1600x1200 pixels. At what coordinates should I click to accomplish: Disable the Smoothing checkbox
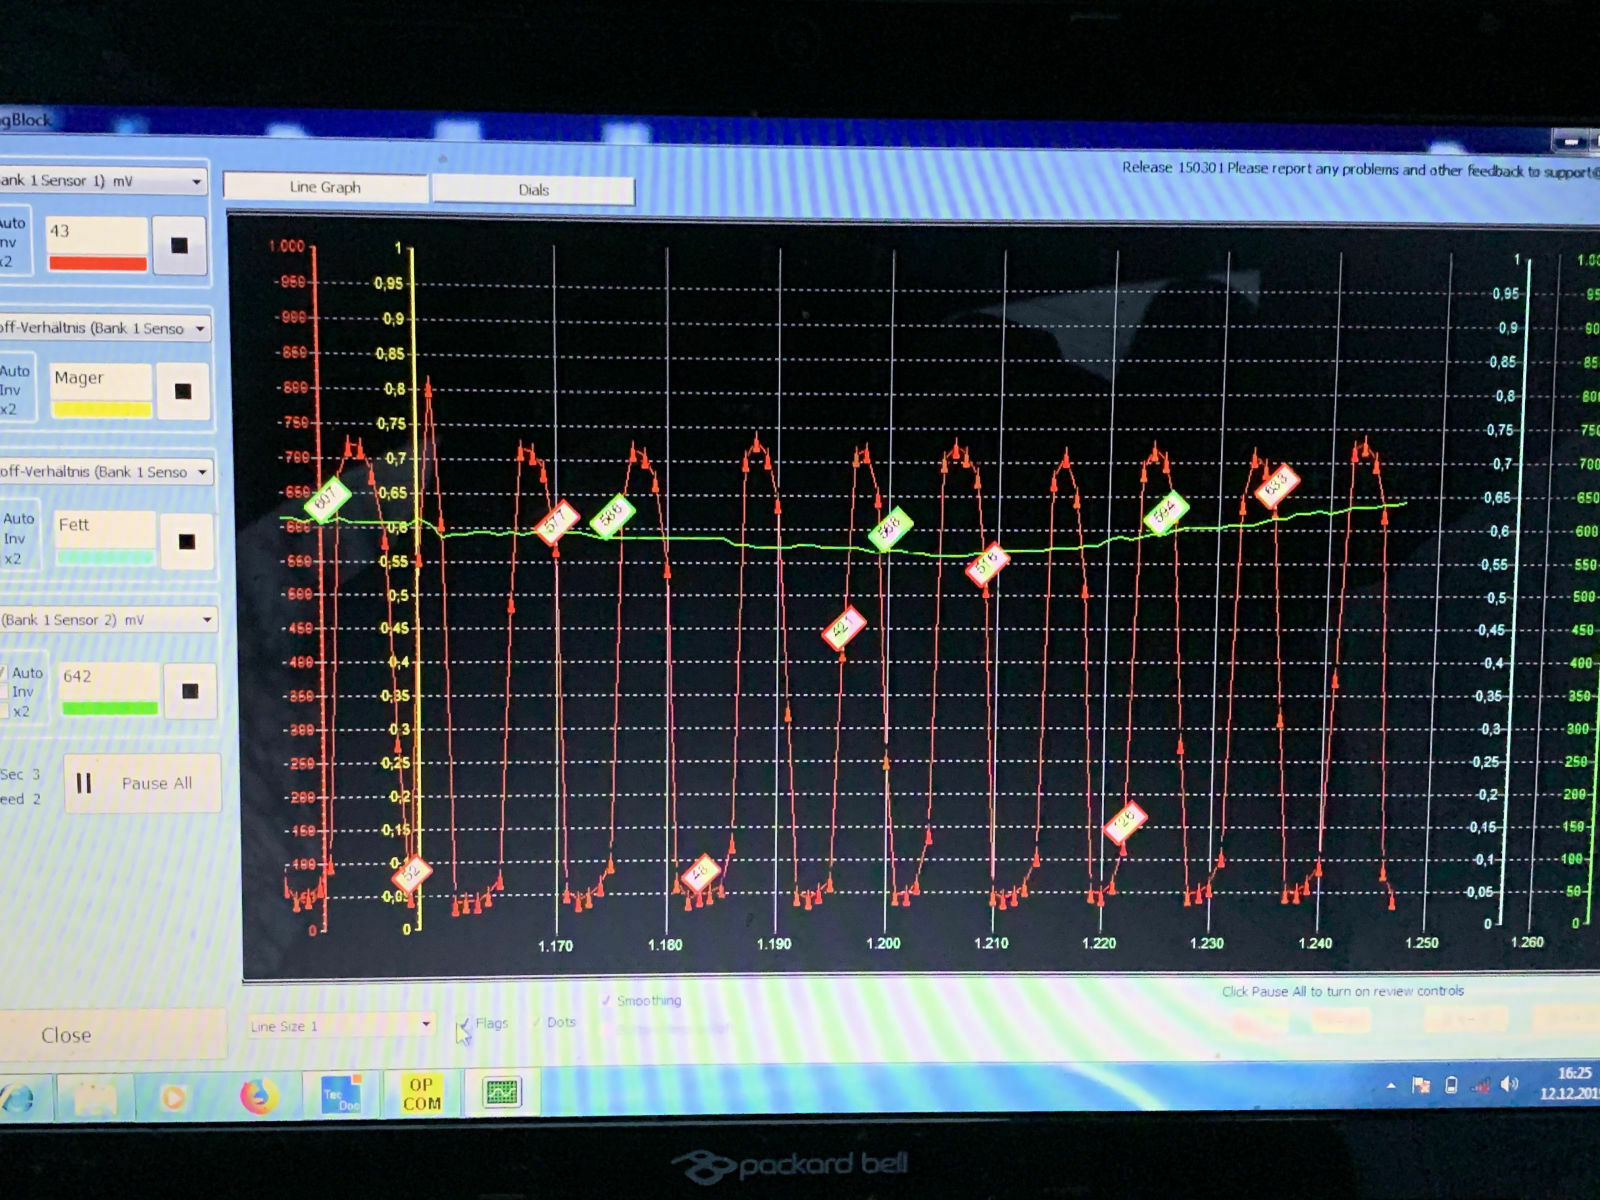coord(607,1000)
